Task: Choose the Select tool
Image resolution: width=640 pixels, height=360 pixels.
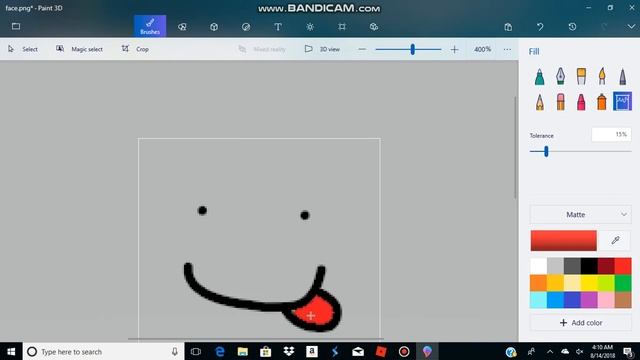Action: (23, 49)
